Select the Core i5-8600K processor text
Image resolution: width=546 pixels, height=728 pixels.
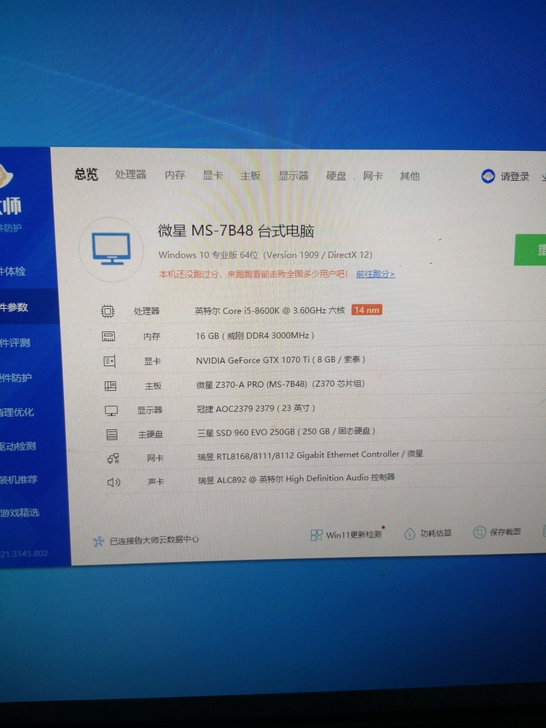click(x=270, y=310)
